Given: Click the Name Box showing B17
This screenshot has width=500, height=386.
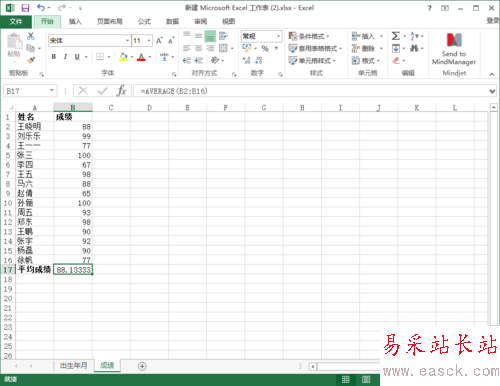Looking at the screenshot, I should 30,91.
